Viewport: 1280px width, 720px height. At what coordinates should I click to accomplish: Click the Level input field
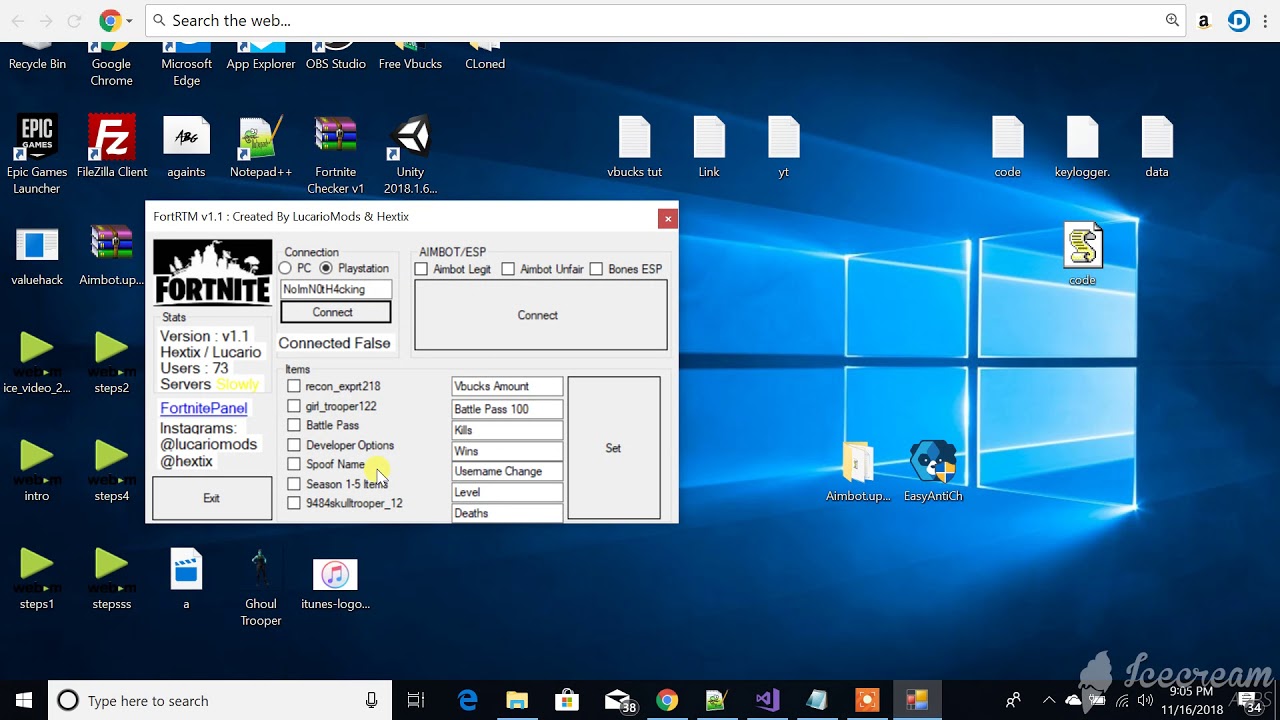pyautogui.click(x=507, y=492)
